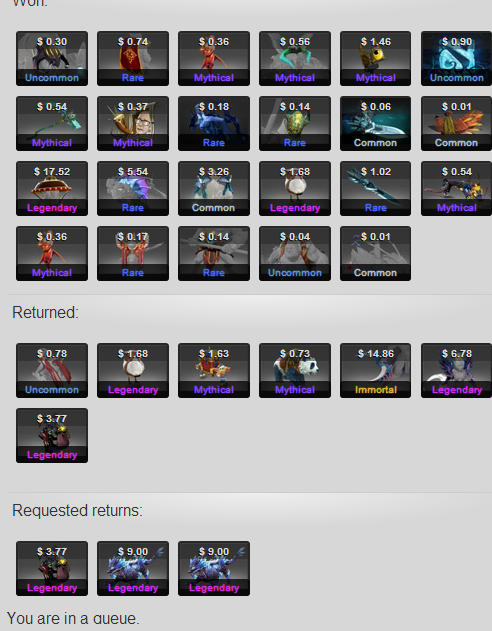The image size is (492, 631).
Task: Click the $0.78 Uncommon returned item
Action: [52, 370]
